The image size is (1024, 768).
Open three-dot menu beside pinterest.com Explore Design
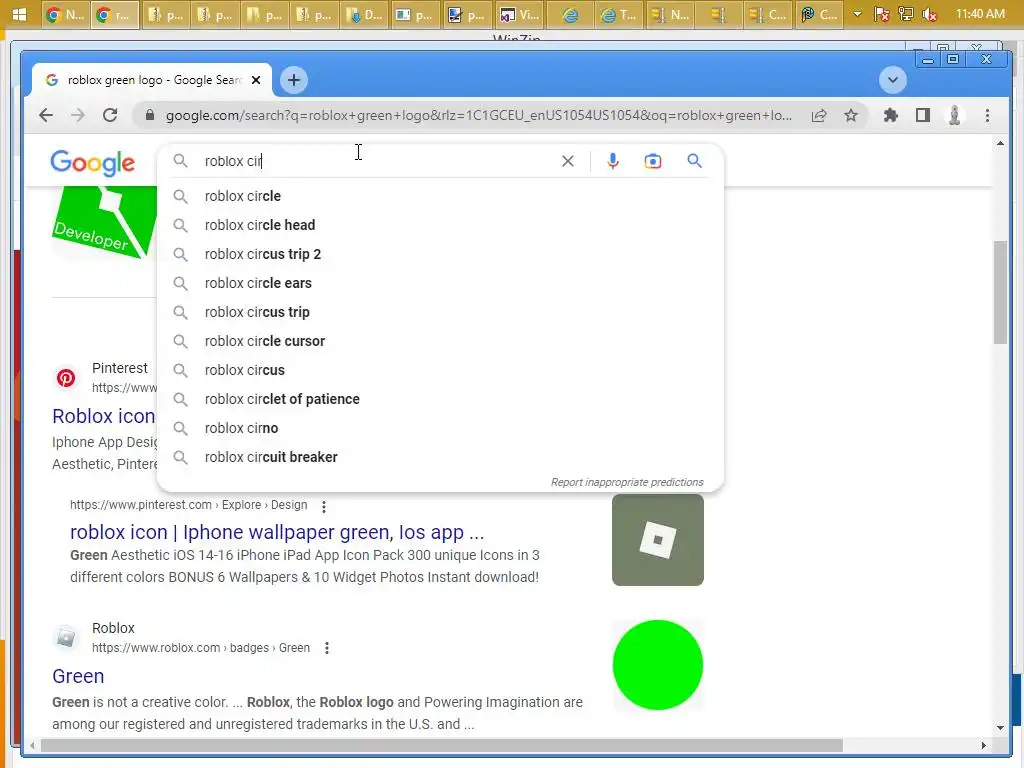pyautogui.click(x=324, y=505)
